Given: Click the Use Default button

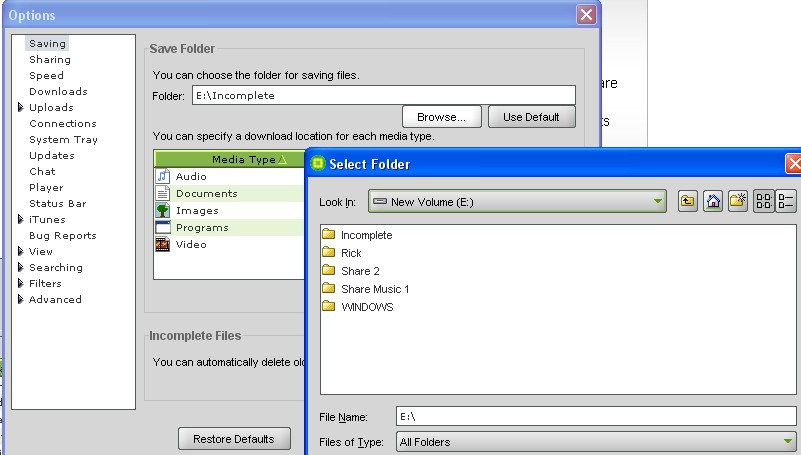Looking at the screenshot, I should pos(531,117).
